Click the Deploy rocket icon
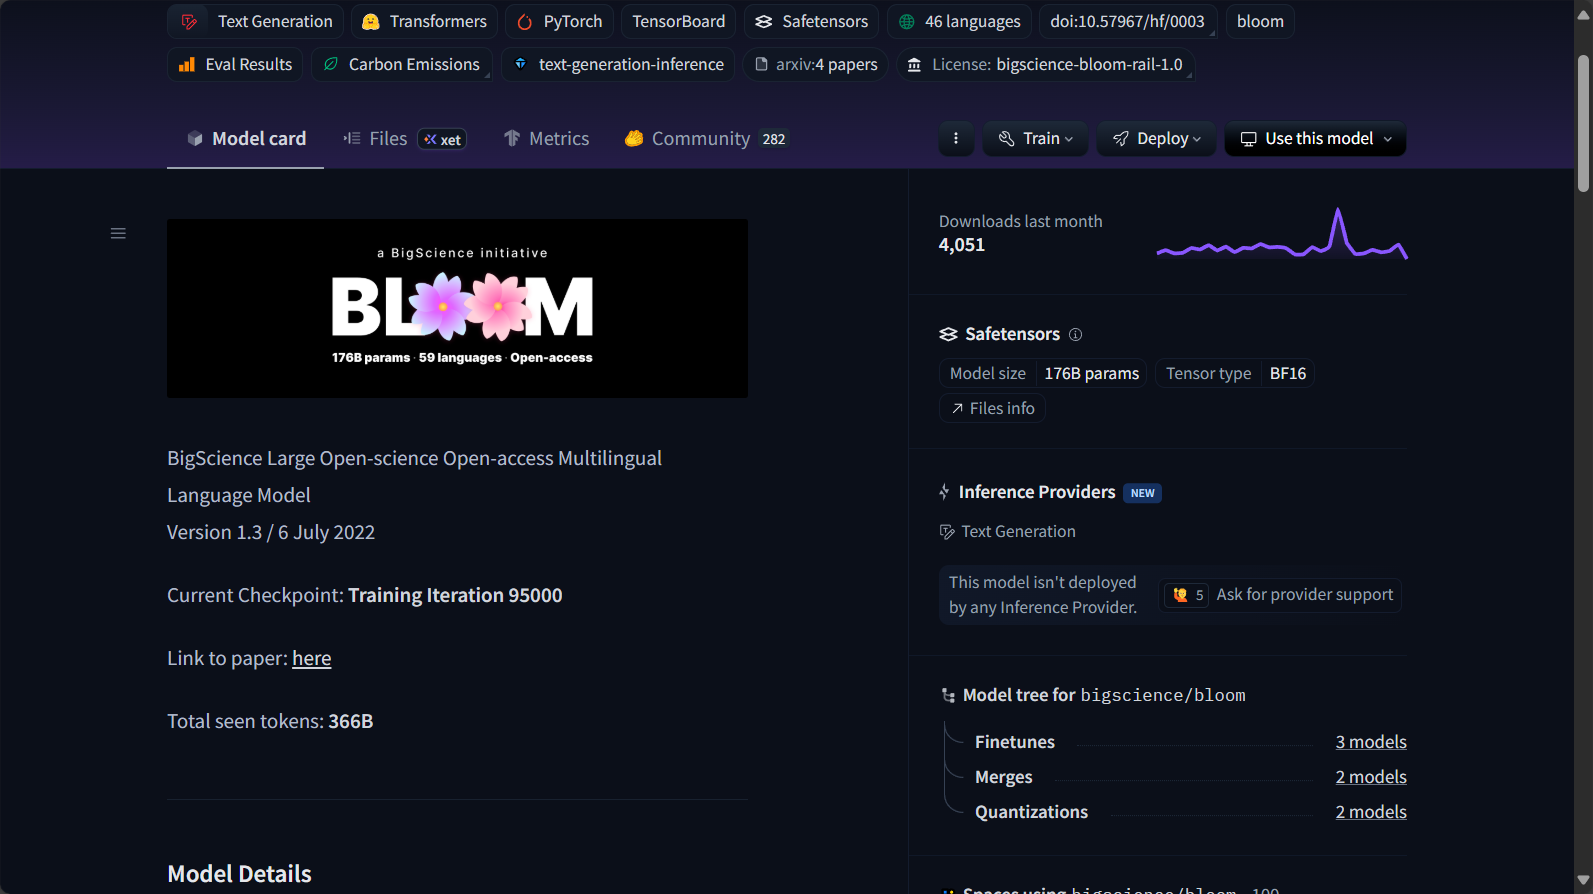Screen dimensions: 1593x894 (1121, 139)
